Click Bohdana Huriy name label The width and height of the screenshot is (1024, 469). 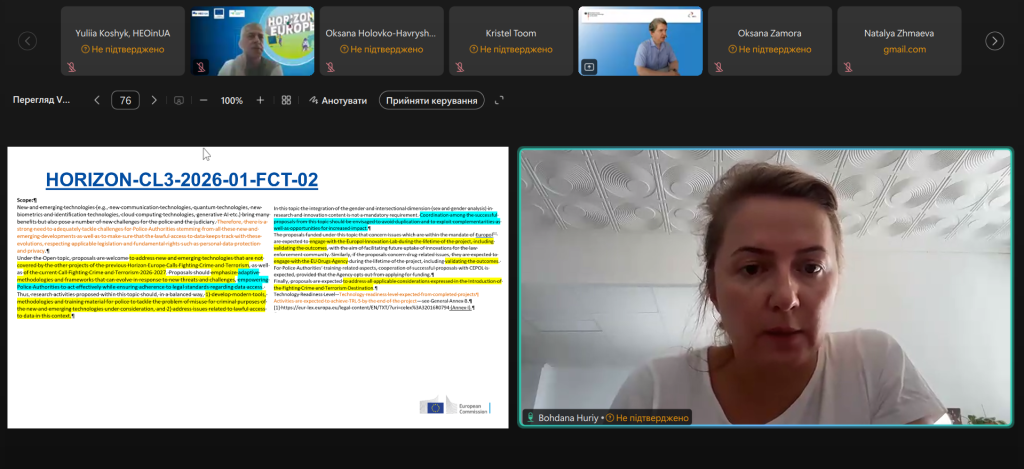click(x=568, y=417)
